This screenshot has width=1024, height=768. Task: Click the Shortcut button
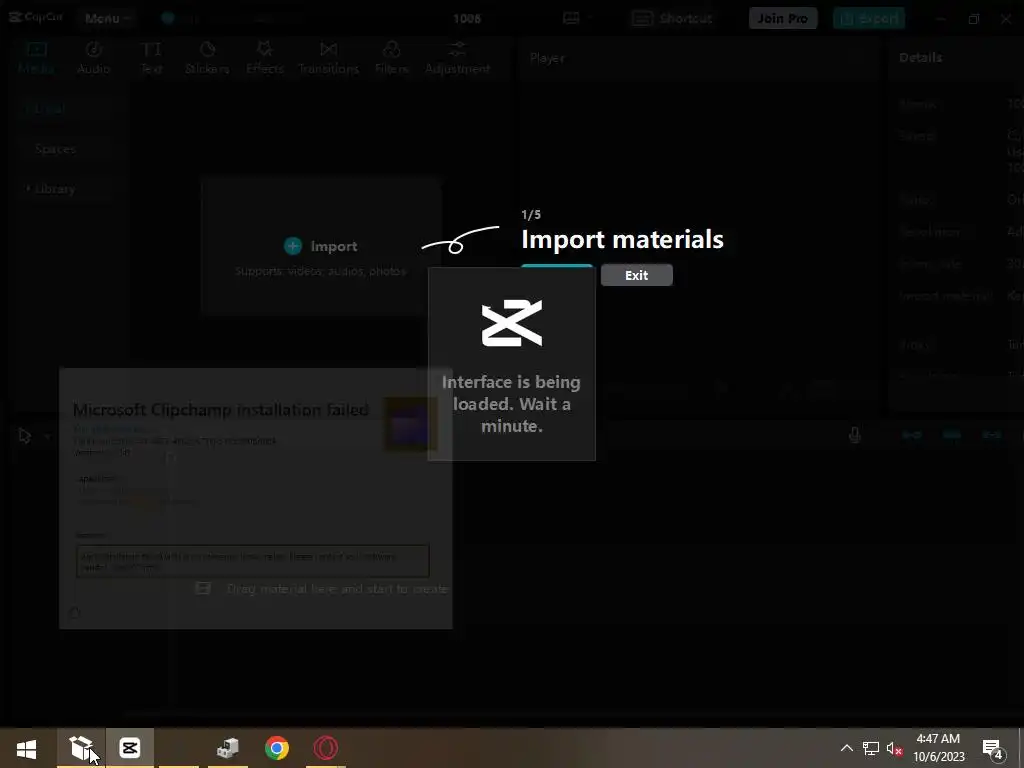tap(671, 18)
